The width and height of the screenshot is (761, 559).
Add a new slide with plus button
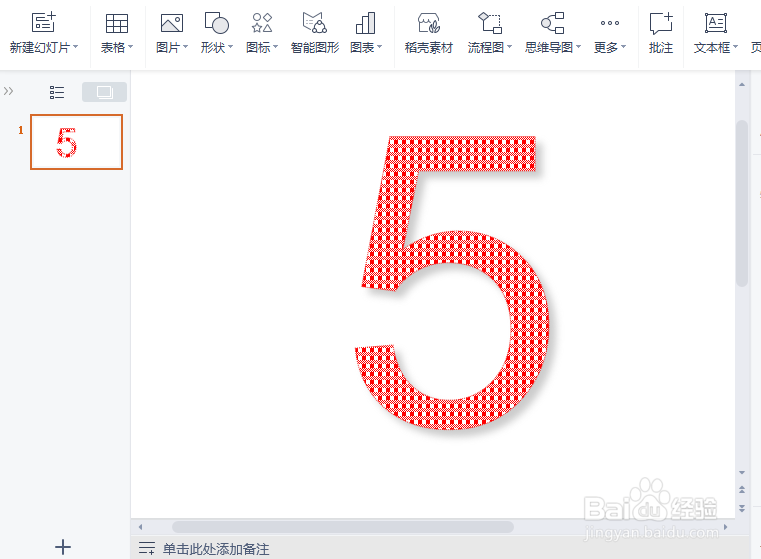pos(63,547)
